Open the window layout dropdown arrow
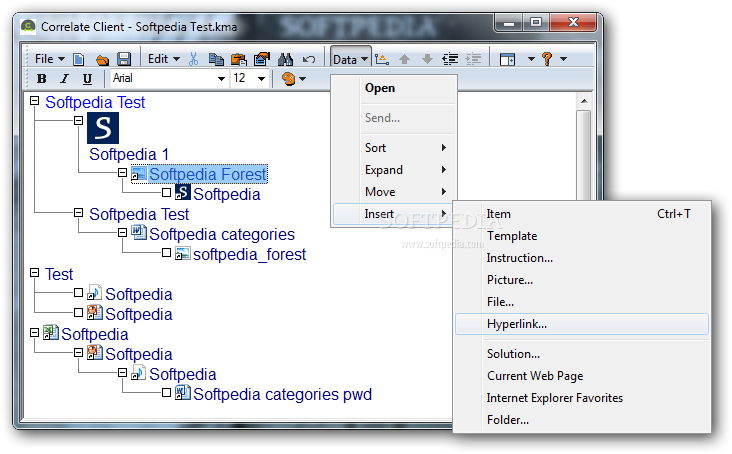This screenshot has width=732, height=454. click(531, 59)
